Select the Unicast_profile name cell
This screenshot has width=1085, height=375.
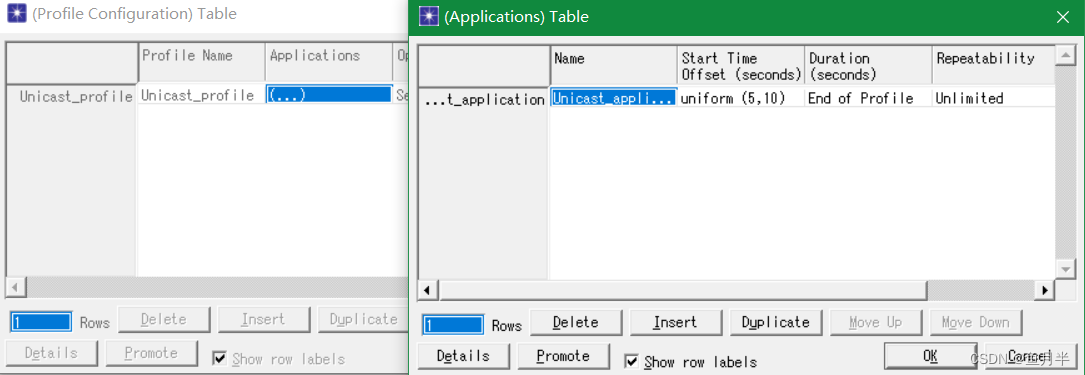(201, 95)
